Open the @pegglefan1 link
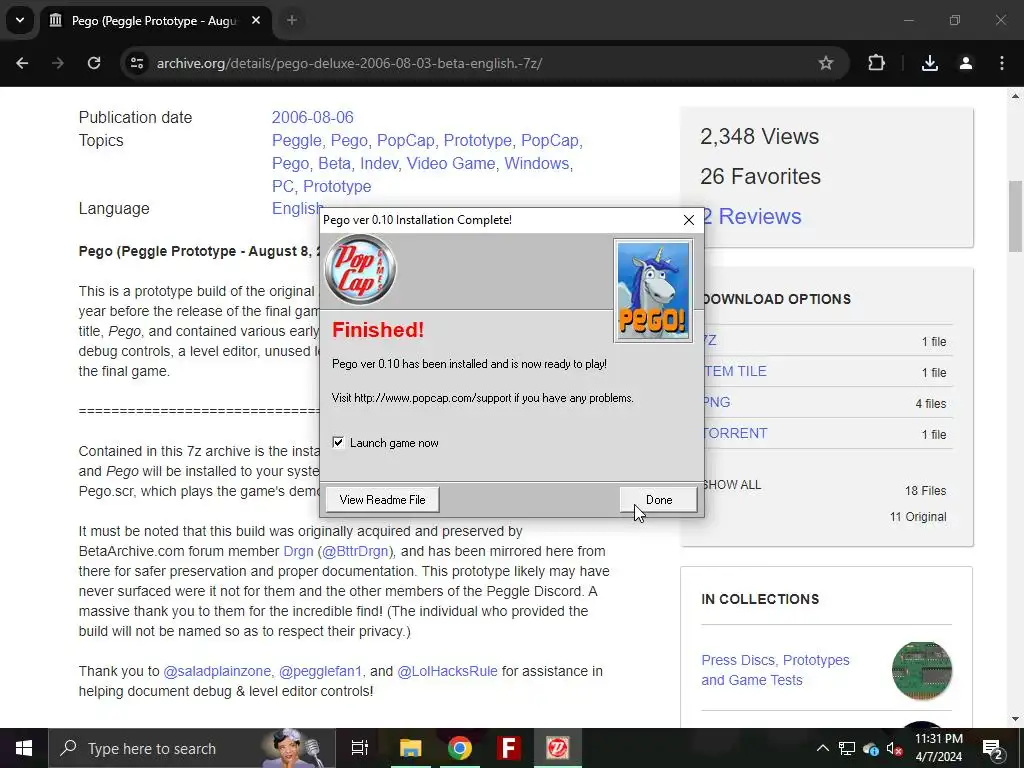This screenshot has width=1024, height=768. [320, 671]
